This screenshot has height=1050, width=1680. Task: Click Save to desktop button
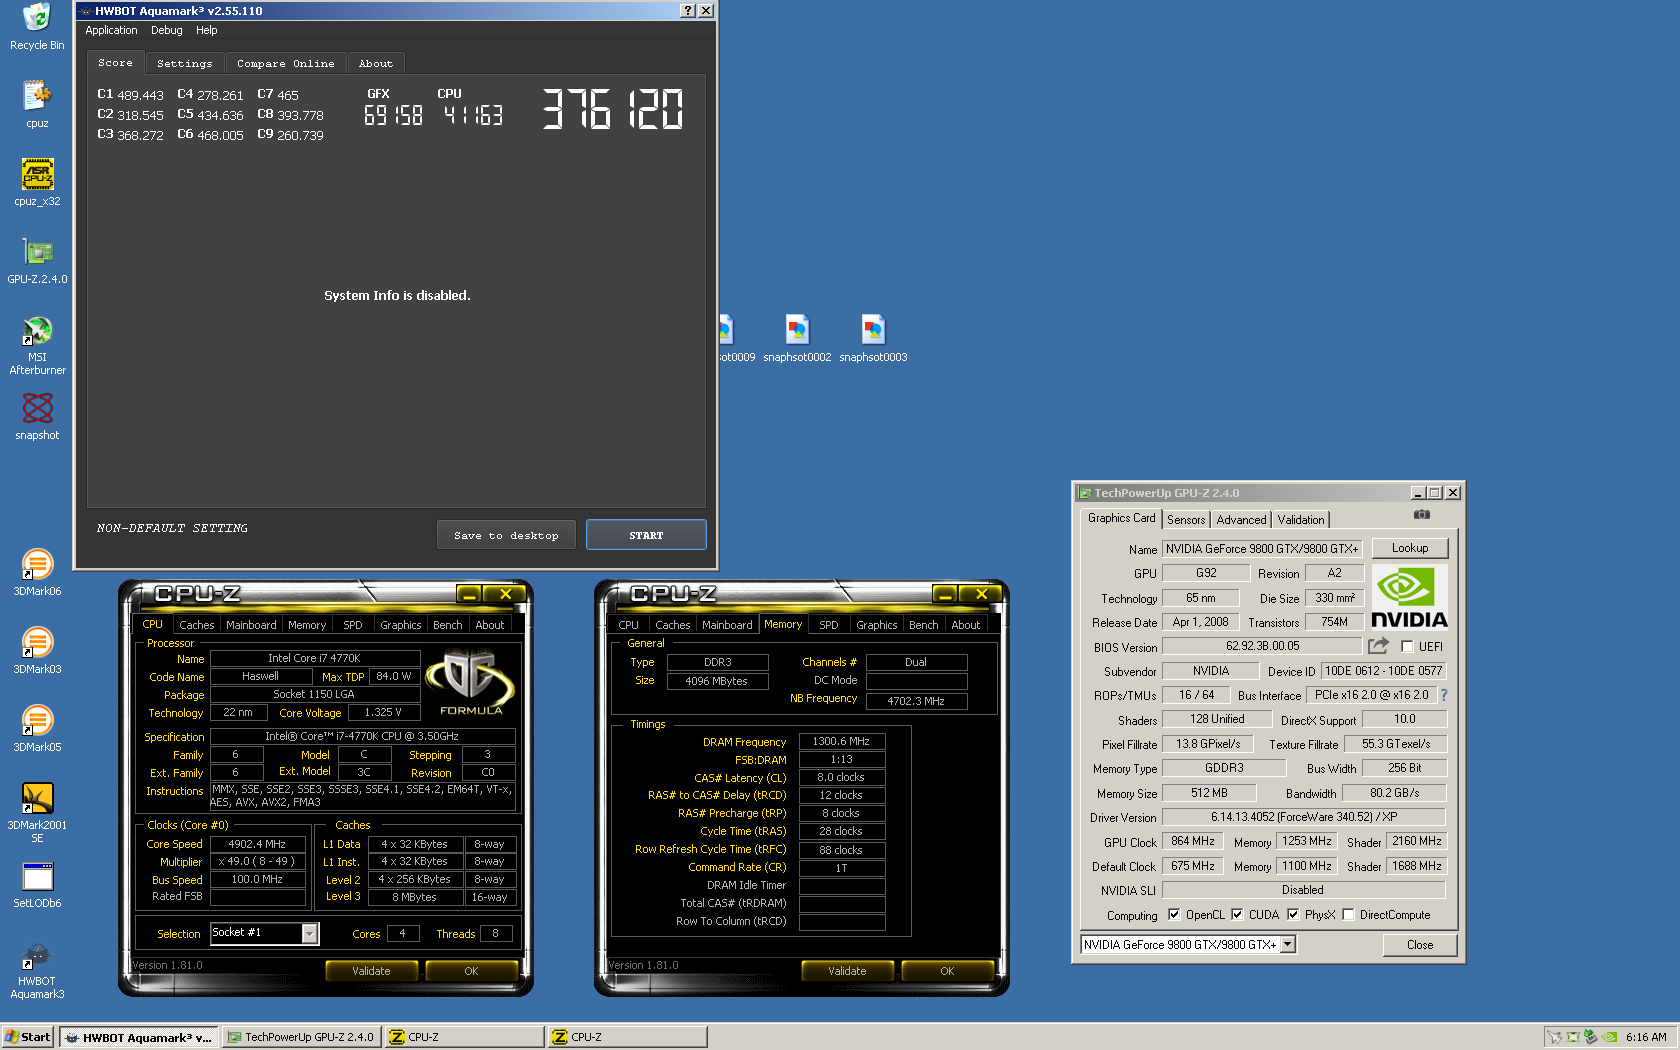point(506,535)
